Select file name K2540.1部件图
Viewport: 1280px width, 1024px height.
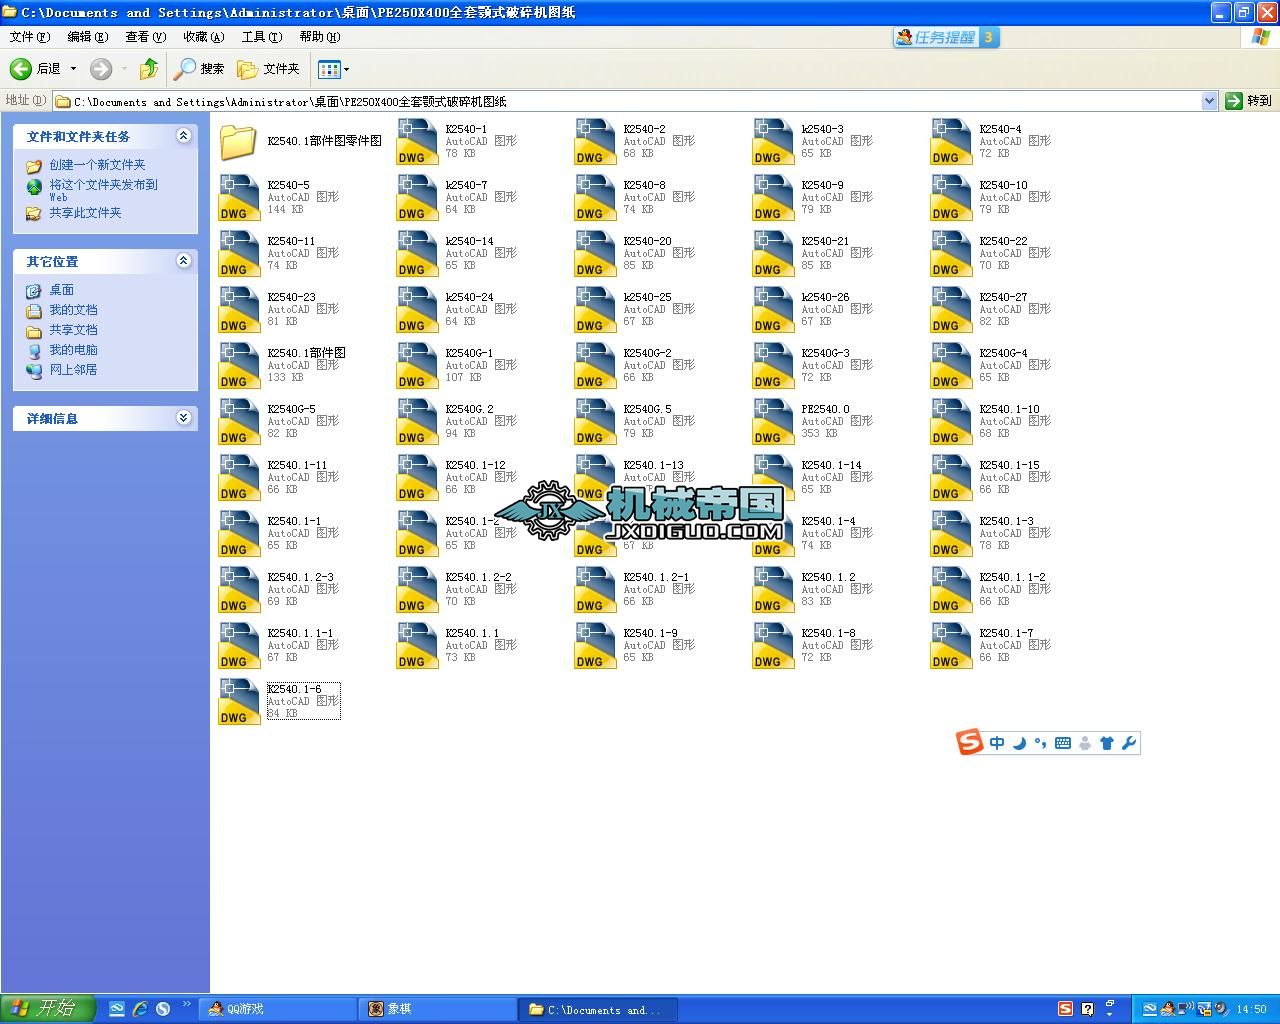[306, 353]
